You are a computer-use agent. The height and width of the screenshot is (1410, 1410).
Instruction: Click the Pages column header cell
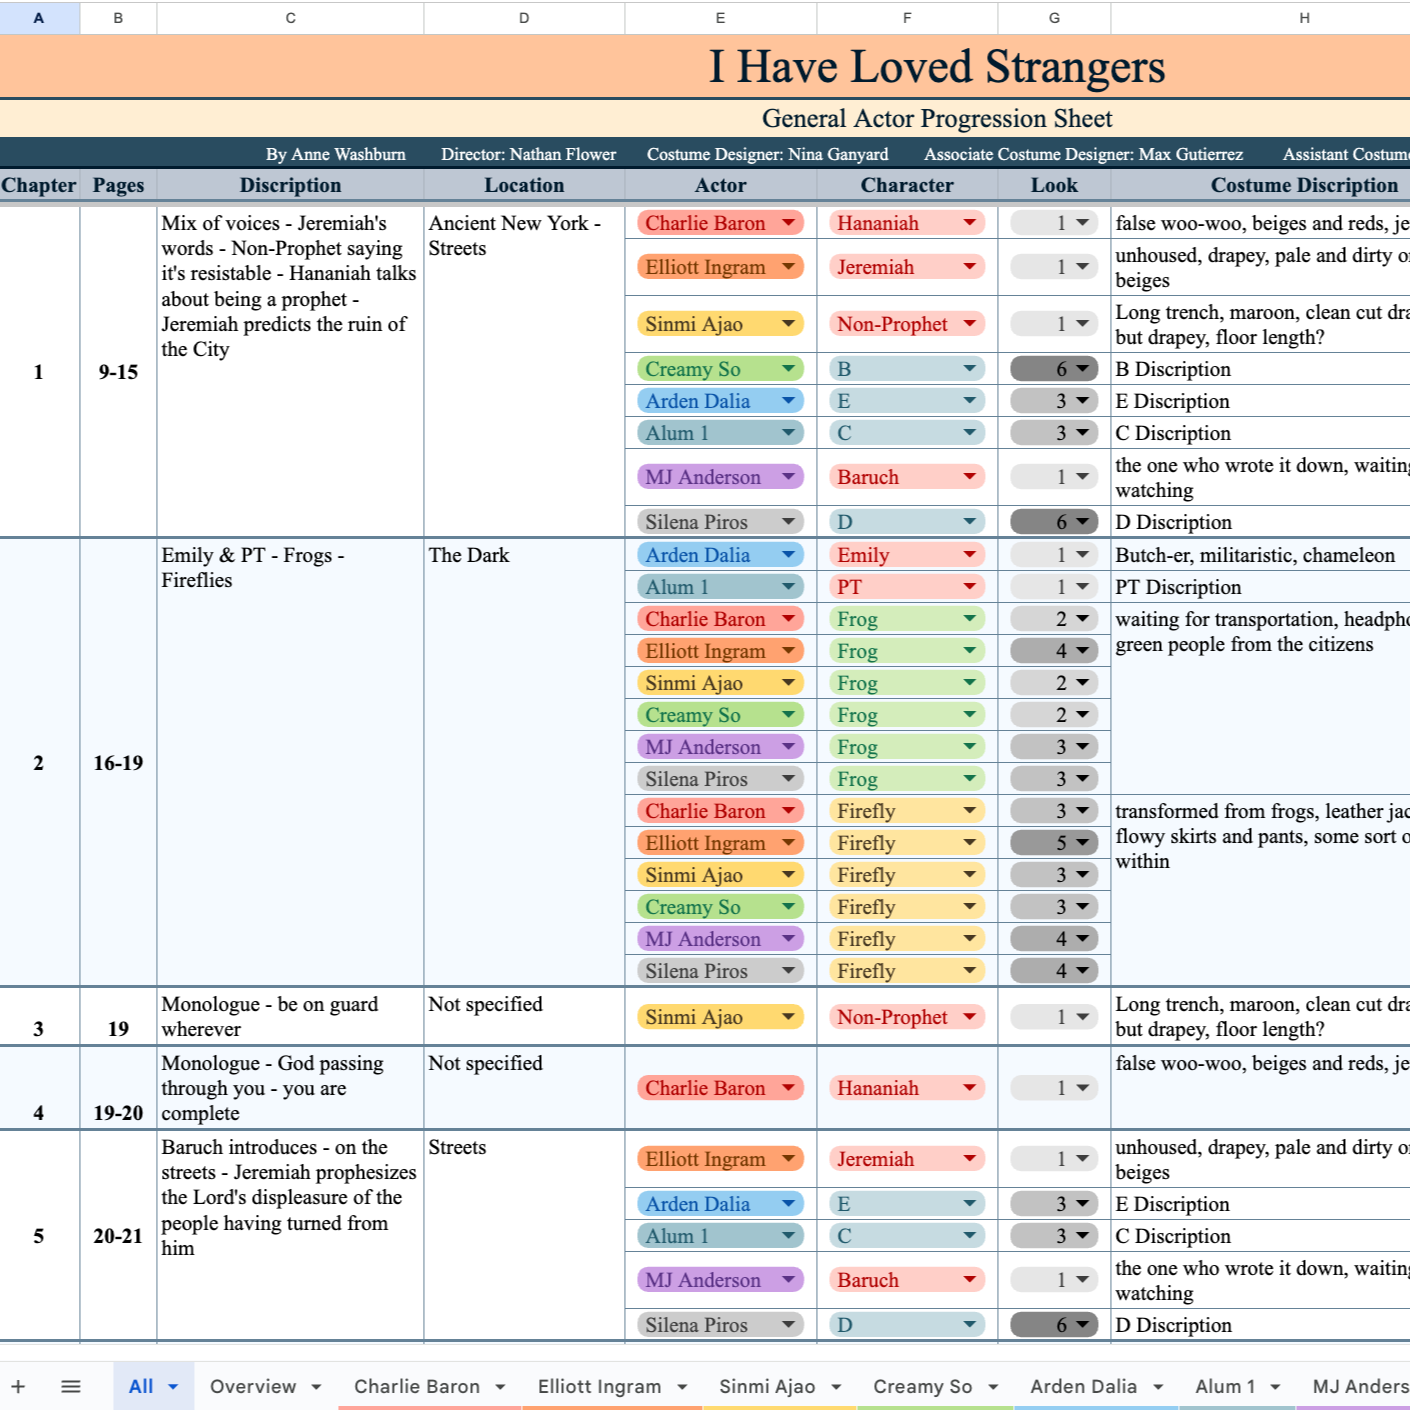tap(118, 185)
